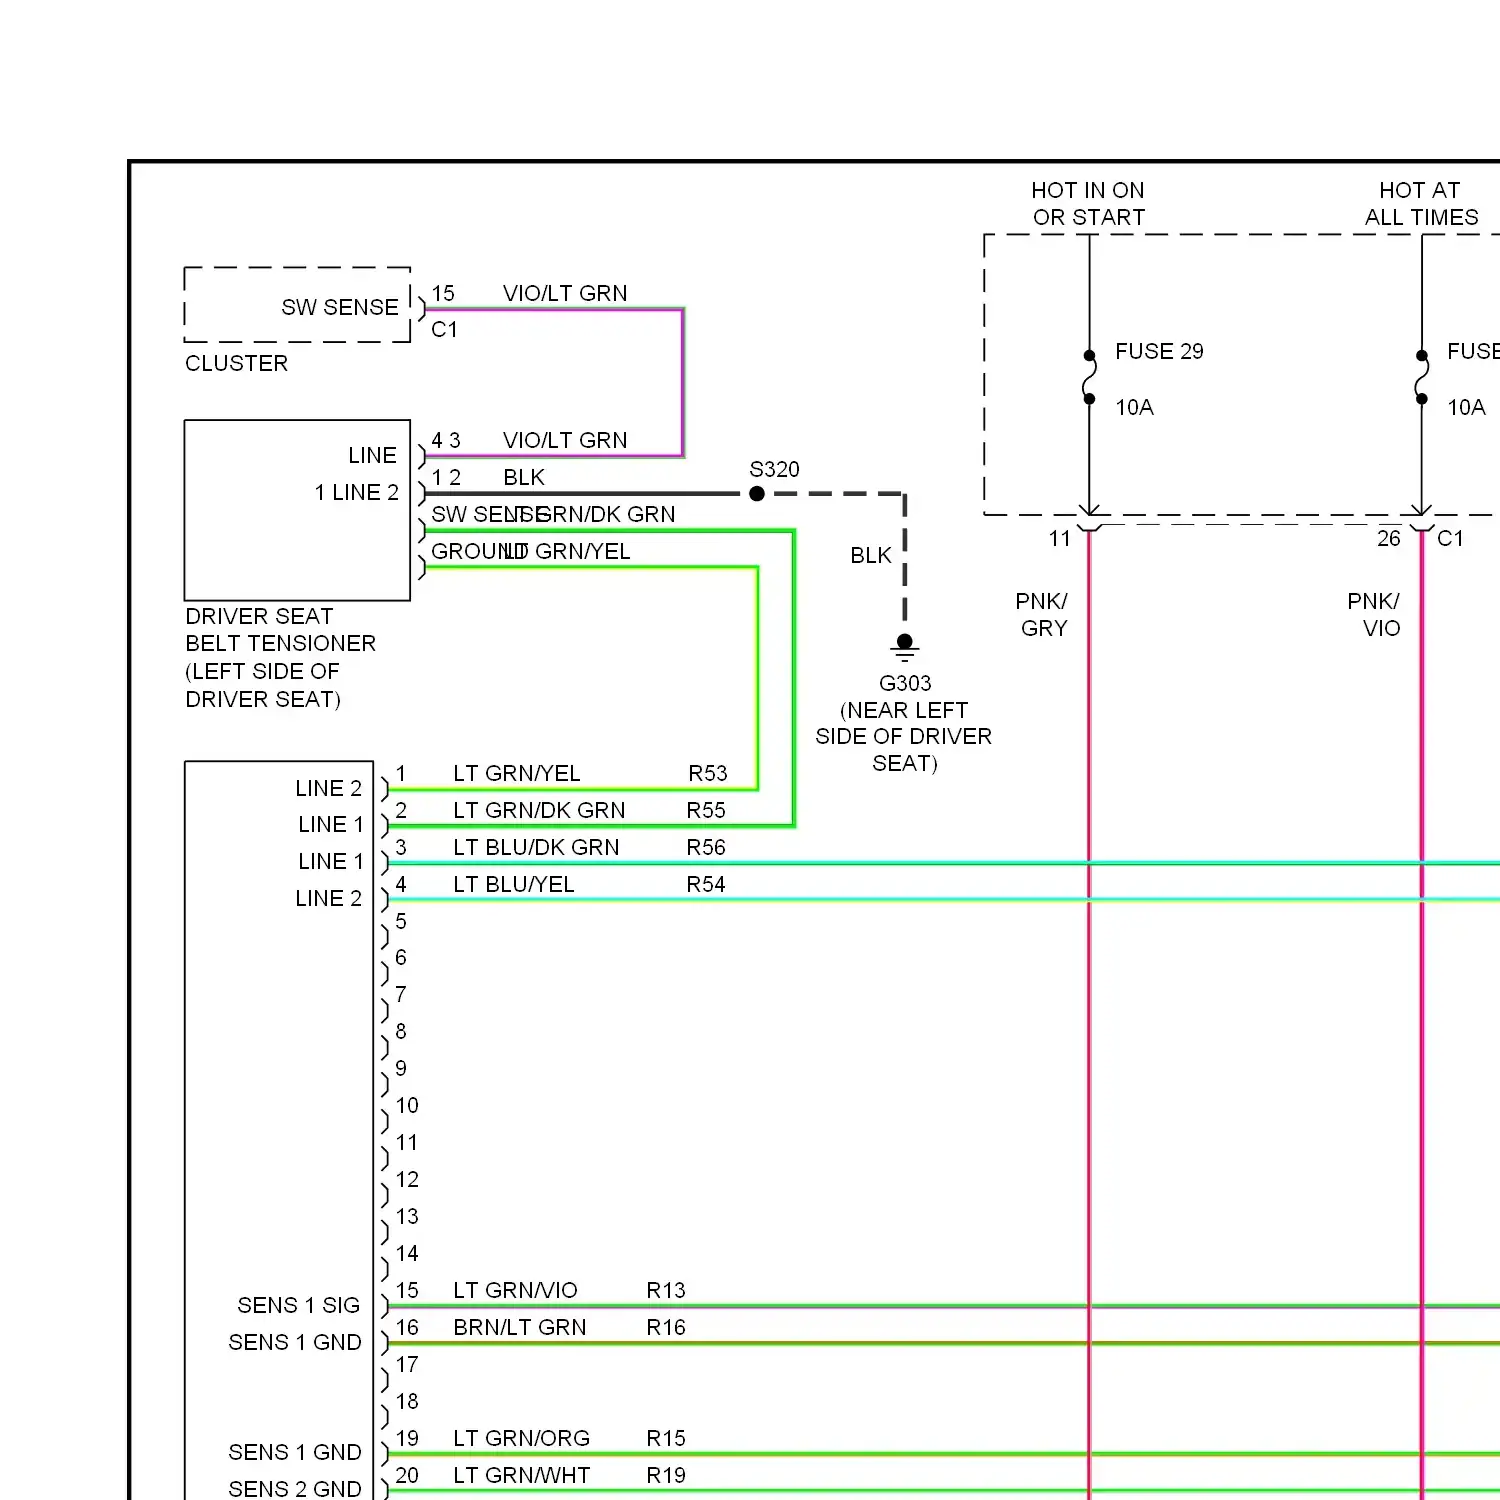Click the C1 label under cluster pin 15
This screenshot has height=1500, width=1500.
(x=444, y=329)
